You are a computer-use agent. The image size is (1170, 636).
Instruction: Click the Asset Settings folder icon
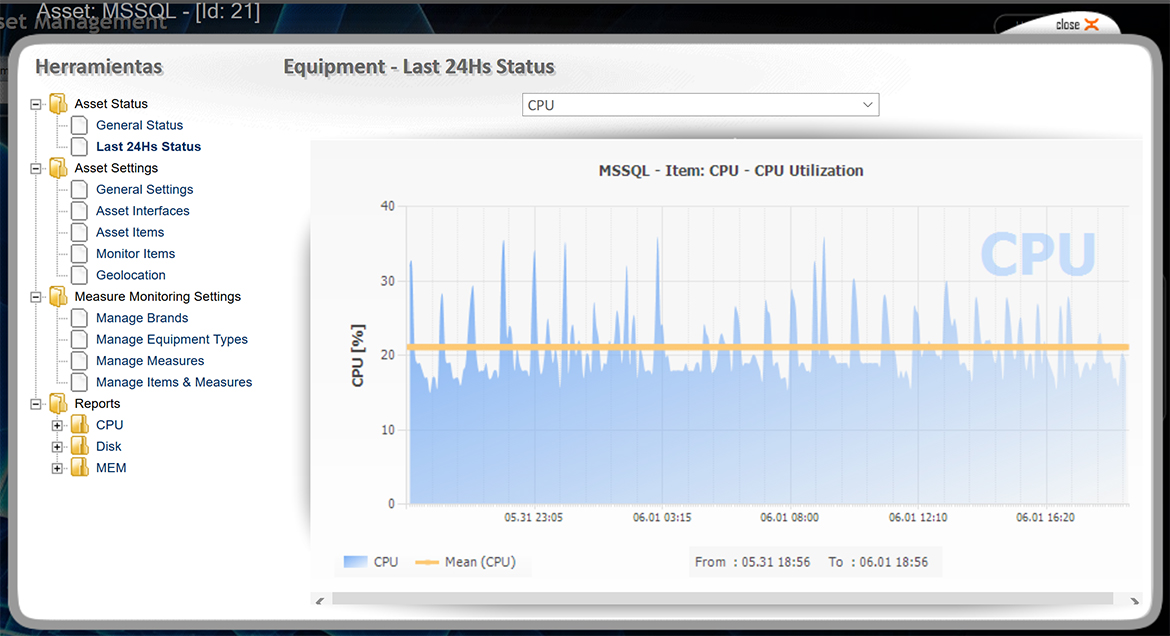point(59,168)
